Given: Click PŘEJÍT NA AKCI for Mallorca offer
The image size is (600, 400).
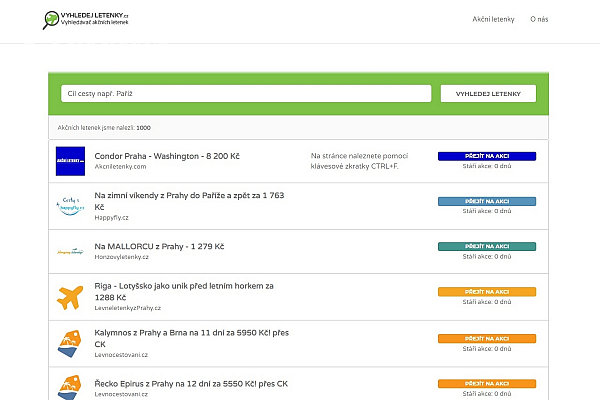Looking at the screenshot, I should 487,246.
